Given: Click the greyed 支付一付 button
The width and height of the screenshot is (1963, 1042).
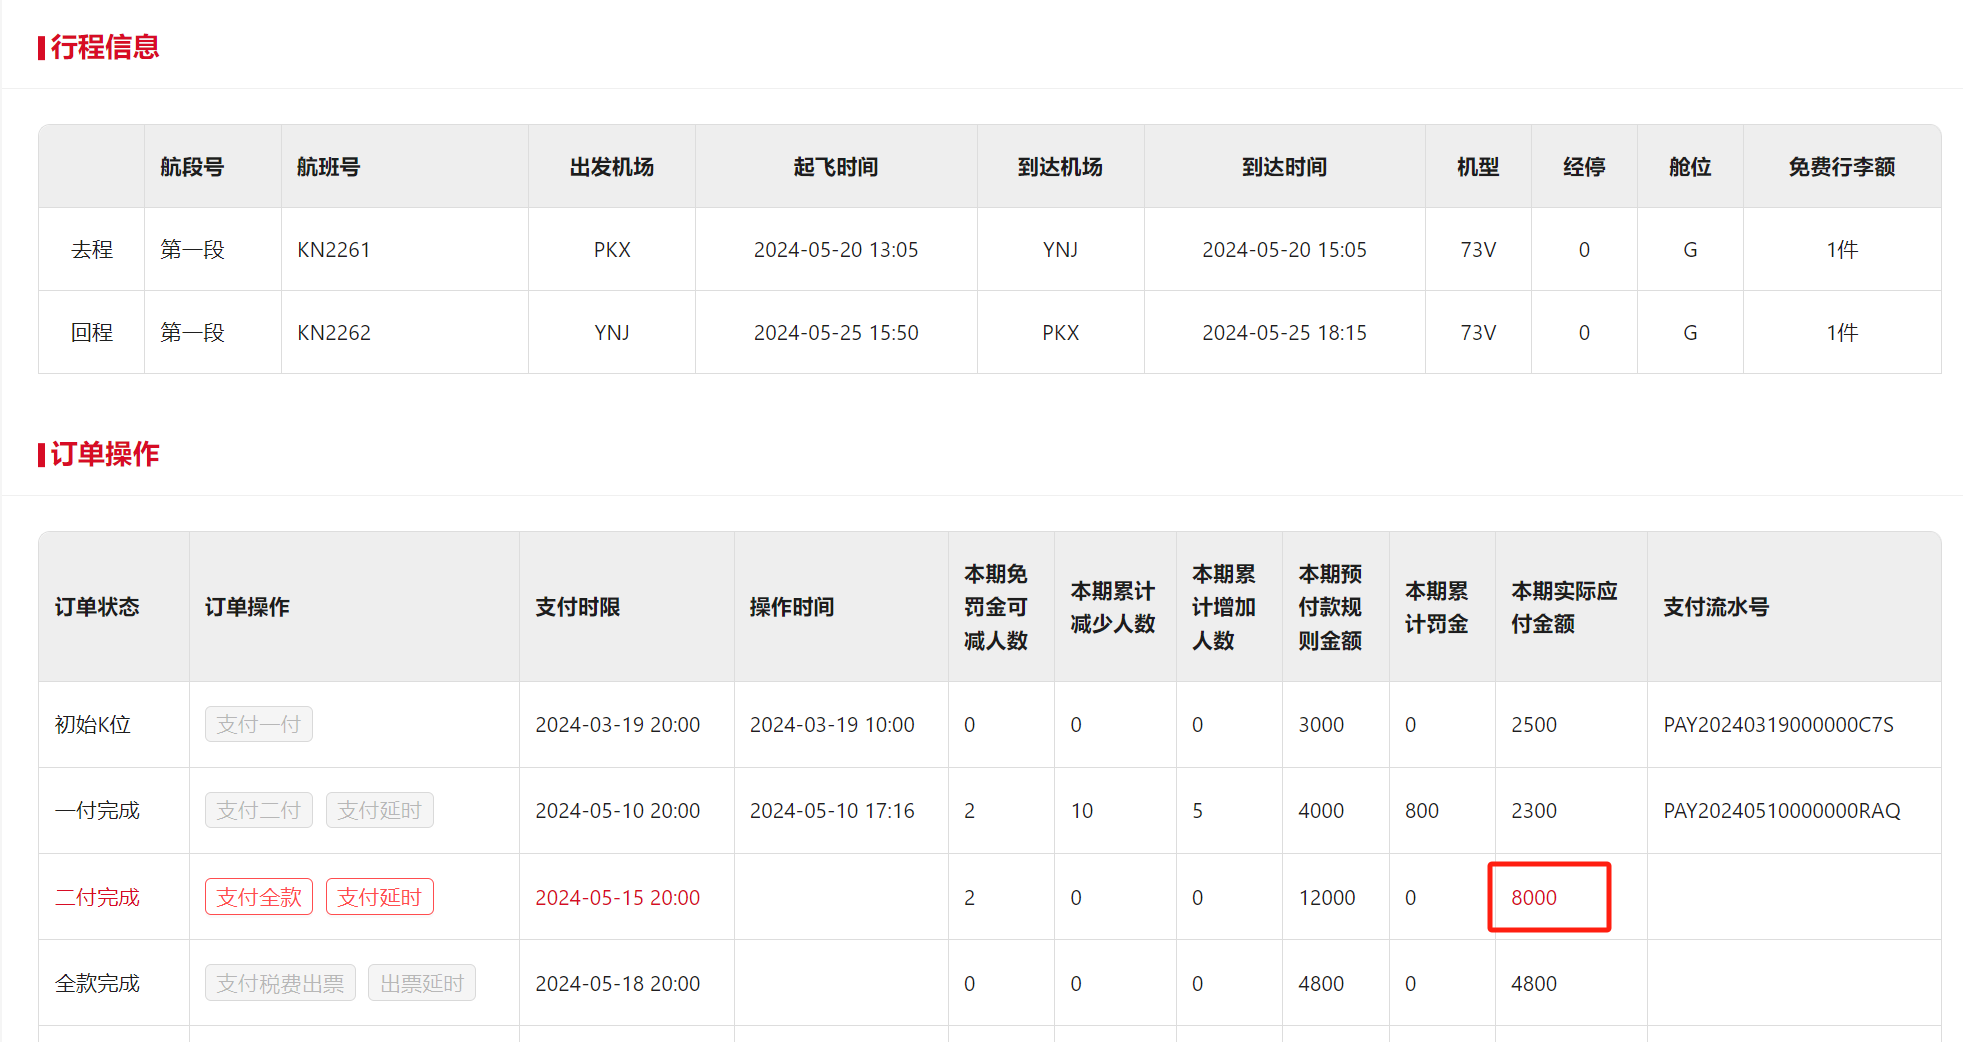Looking at the screenshot, I should tap(259, 724).
